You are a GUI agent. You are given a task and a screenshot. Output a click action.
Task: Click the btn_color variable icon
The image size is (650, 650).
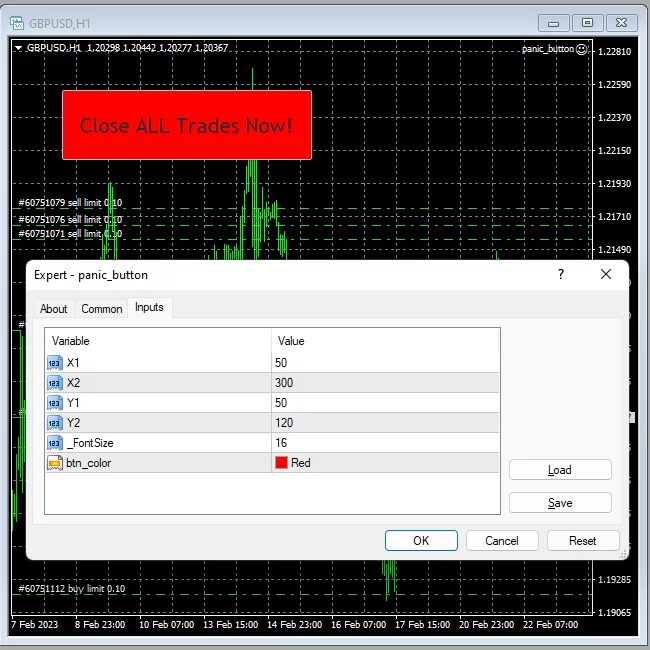pos(55,463)
